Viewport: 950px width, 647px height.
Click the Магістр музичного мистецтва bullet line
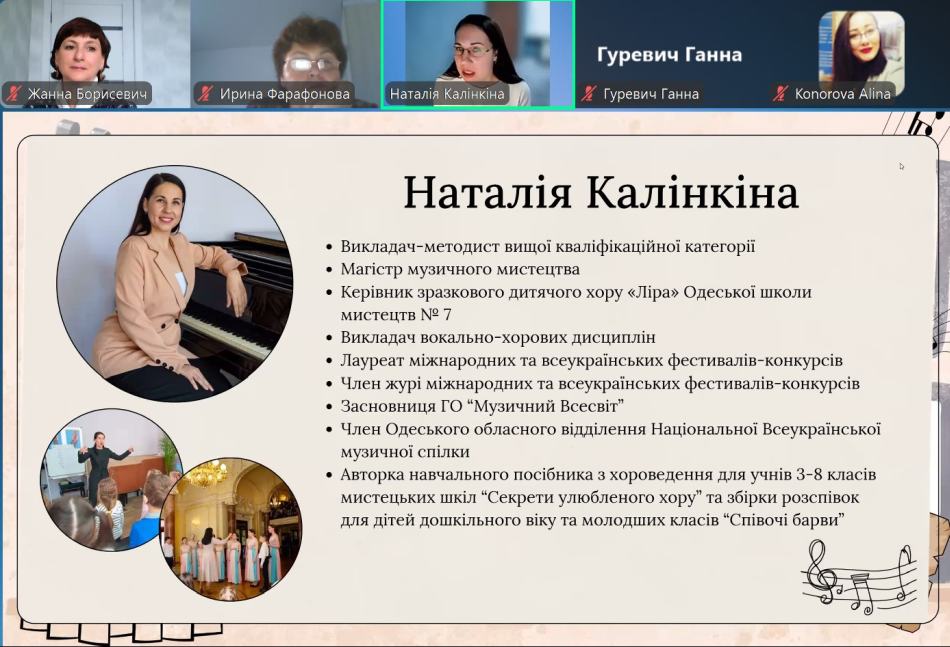(x=459, y=269)
